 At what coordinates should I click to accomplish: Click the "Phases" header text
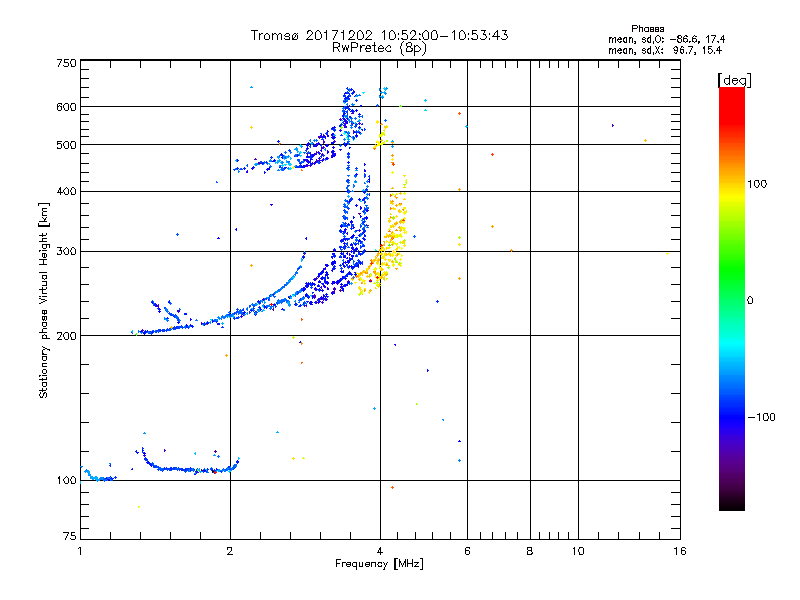coord(647,29)
